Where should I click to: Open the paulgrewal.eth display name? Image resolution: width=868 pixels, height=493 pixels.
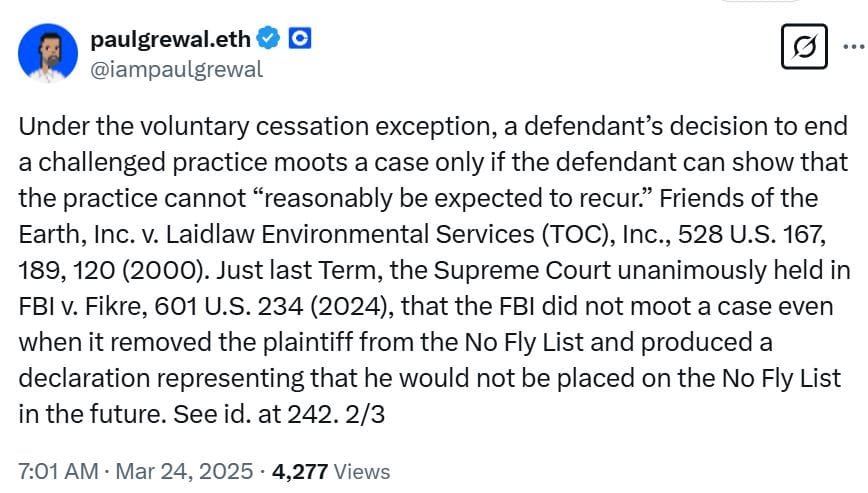pos(170,39)
